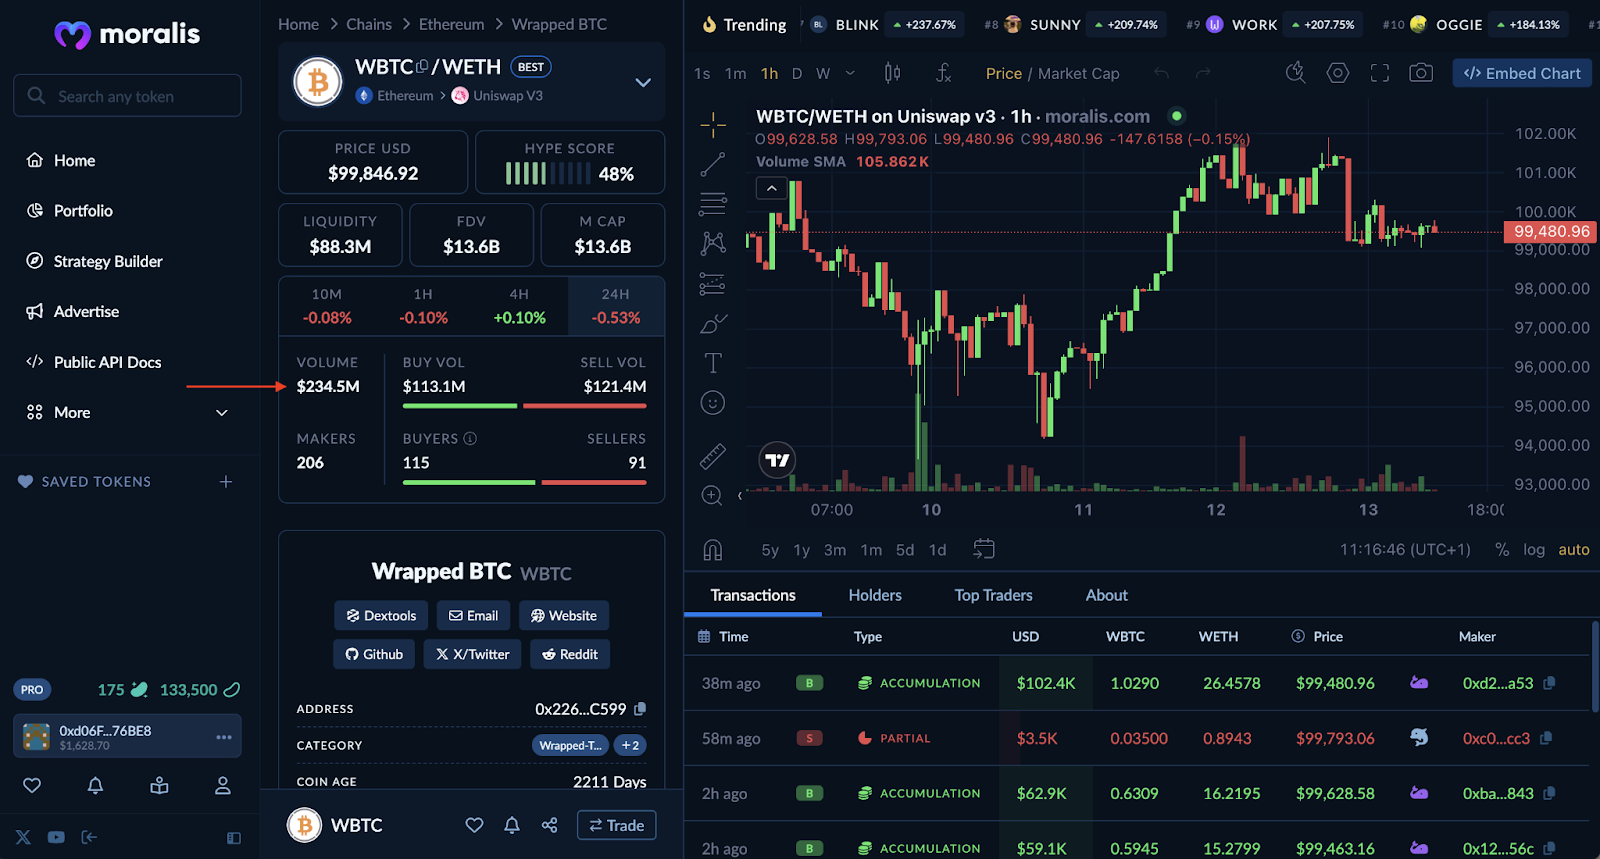This screenshot has height=859, width=1600.
Task: Open the Github link button
Action: click(374, 654)
